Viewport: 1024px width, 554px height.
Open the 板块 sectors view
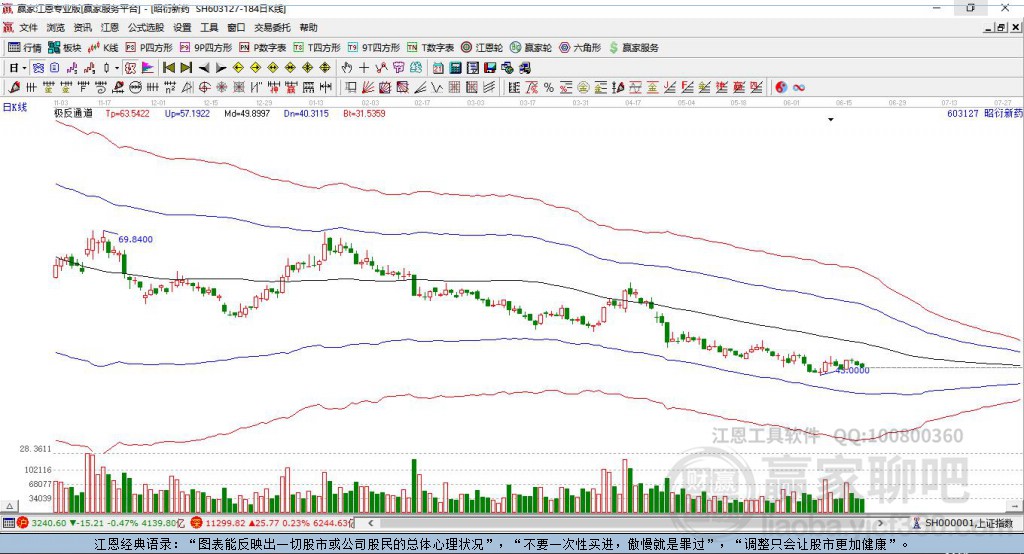(x=64, y=48)
